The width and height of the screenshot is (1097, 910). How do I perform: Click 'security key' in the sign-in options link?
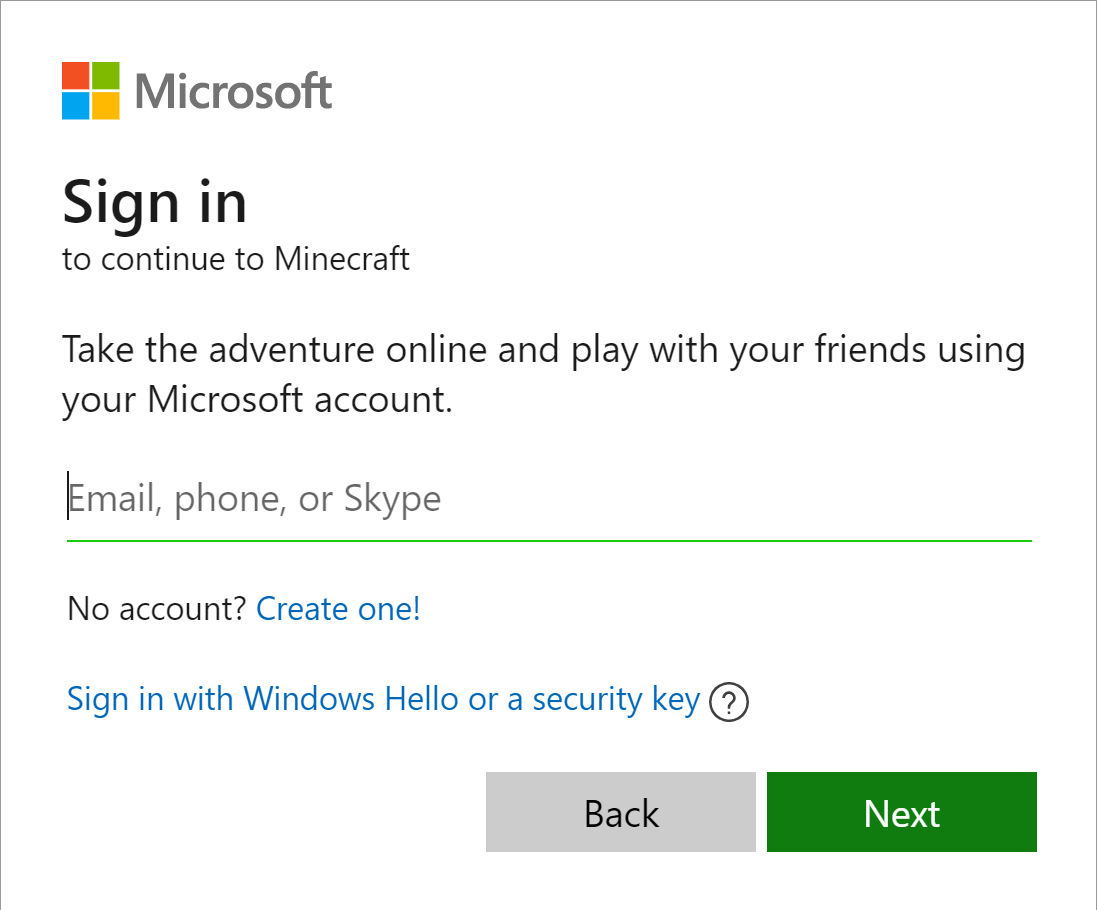(x=615, y=699)
